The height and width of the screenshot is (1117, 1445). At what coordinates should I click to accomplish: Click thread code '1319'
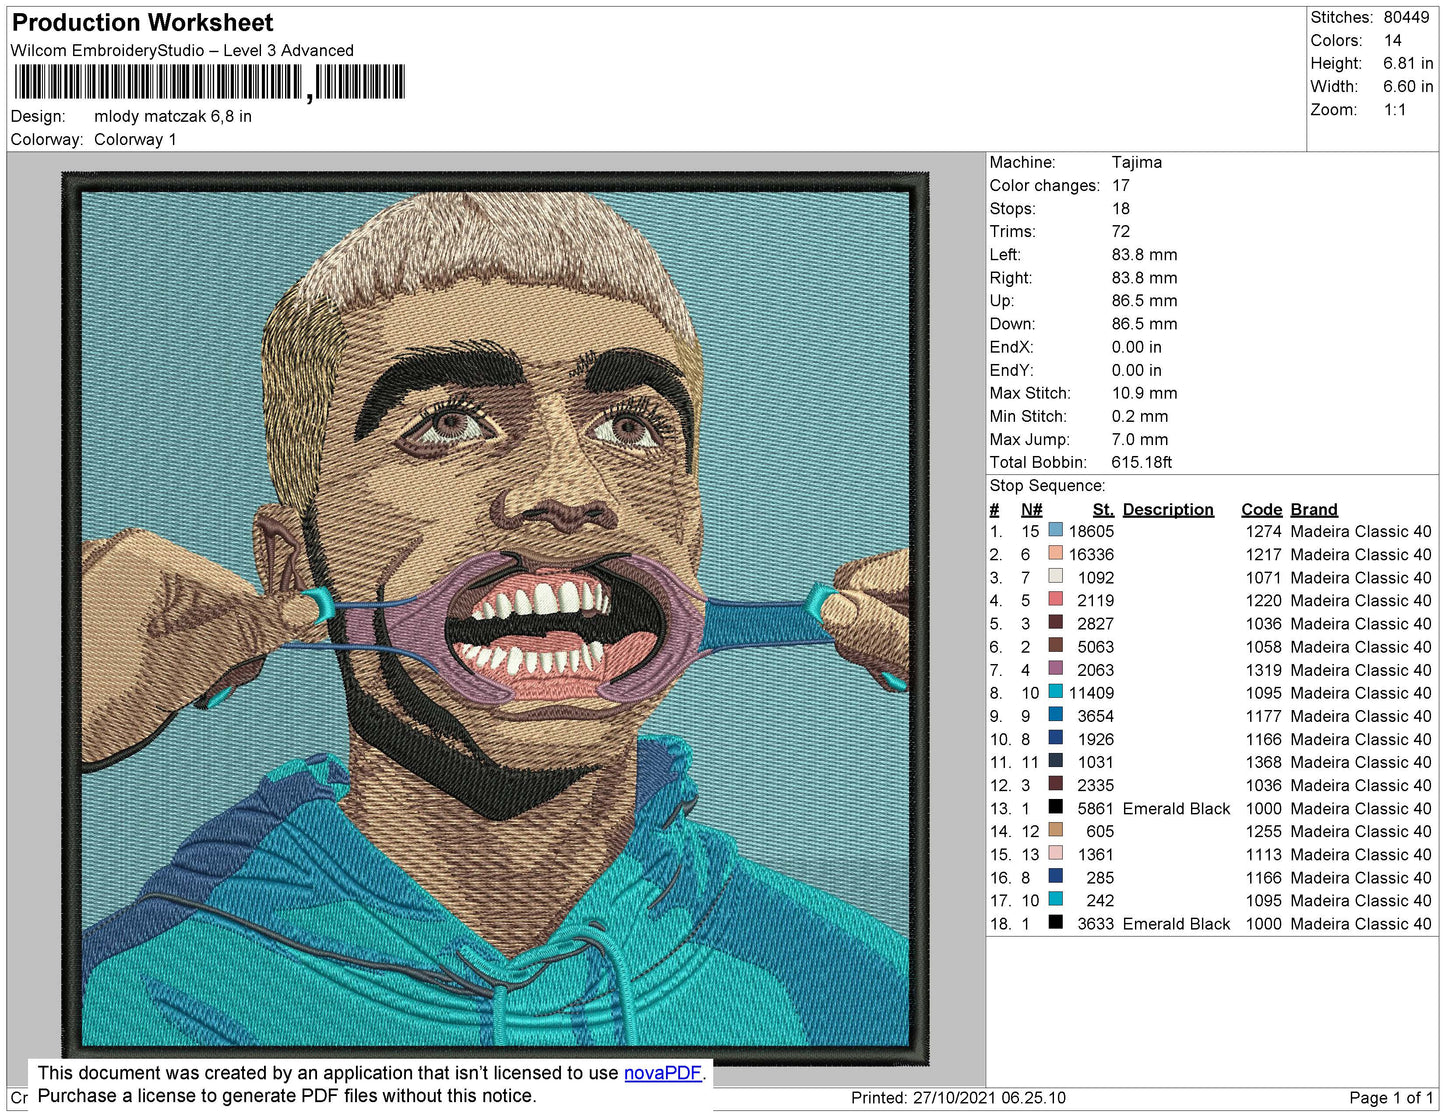click(x=1263, y=669)
